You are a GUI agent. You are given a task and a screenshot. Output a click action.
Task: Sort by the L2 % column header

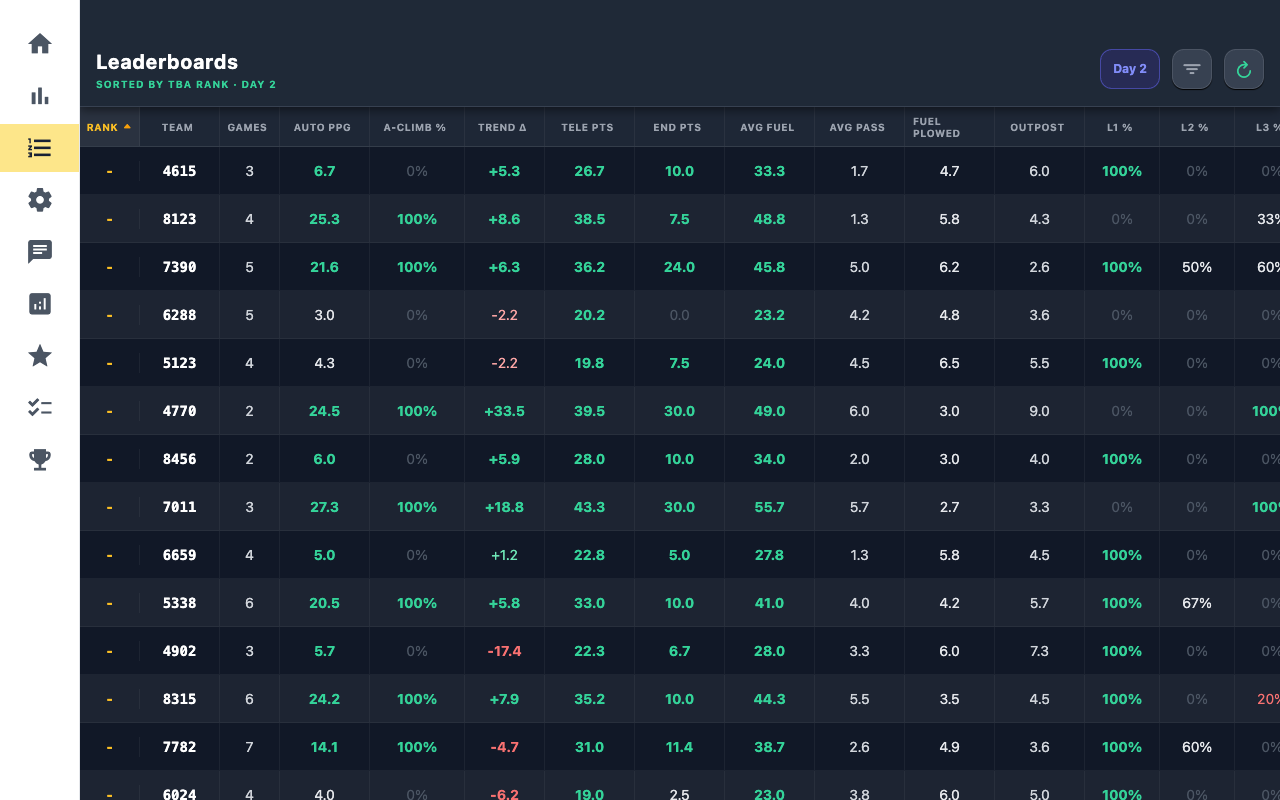click(1196, 127)
